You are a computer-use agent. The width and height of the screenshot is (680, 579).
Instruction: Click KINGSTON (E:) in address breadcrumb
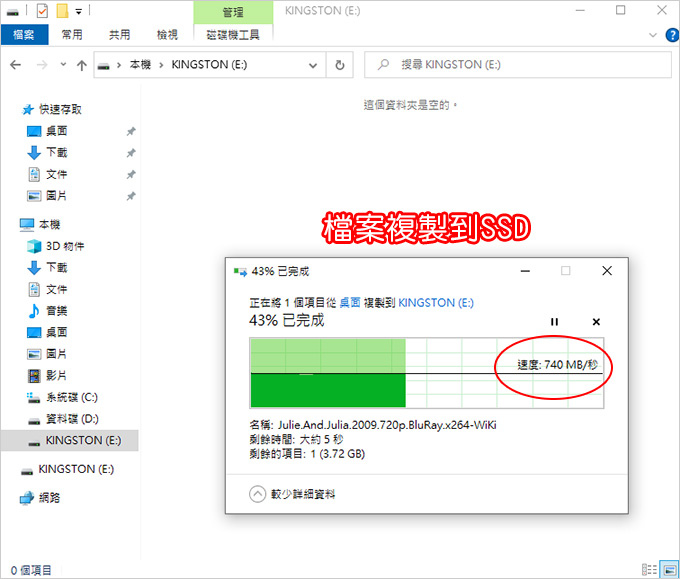(209, 65)
